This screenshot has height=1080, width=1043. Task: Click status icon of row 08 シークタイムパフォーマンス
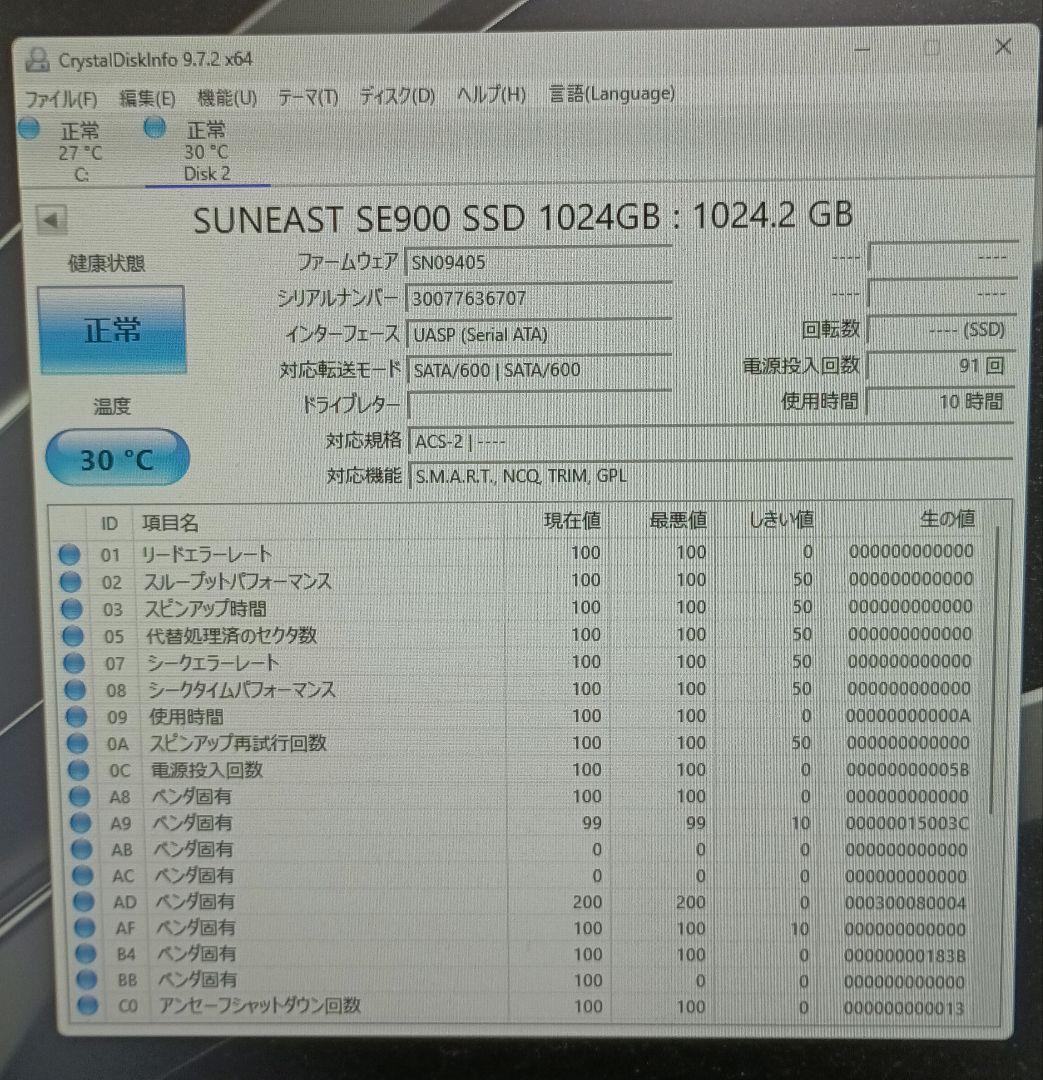[75, 690]
